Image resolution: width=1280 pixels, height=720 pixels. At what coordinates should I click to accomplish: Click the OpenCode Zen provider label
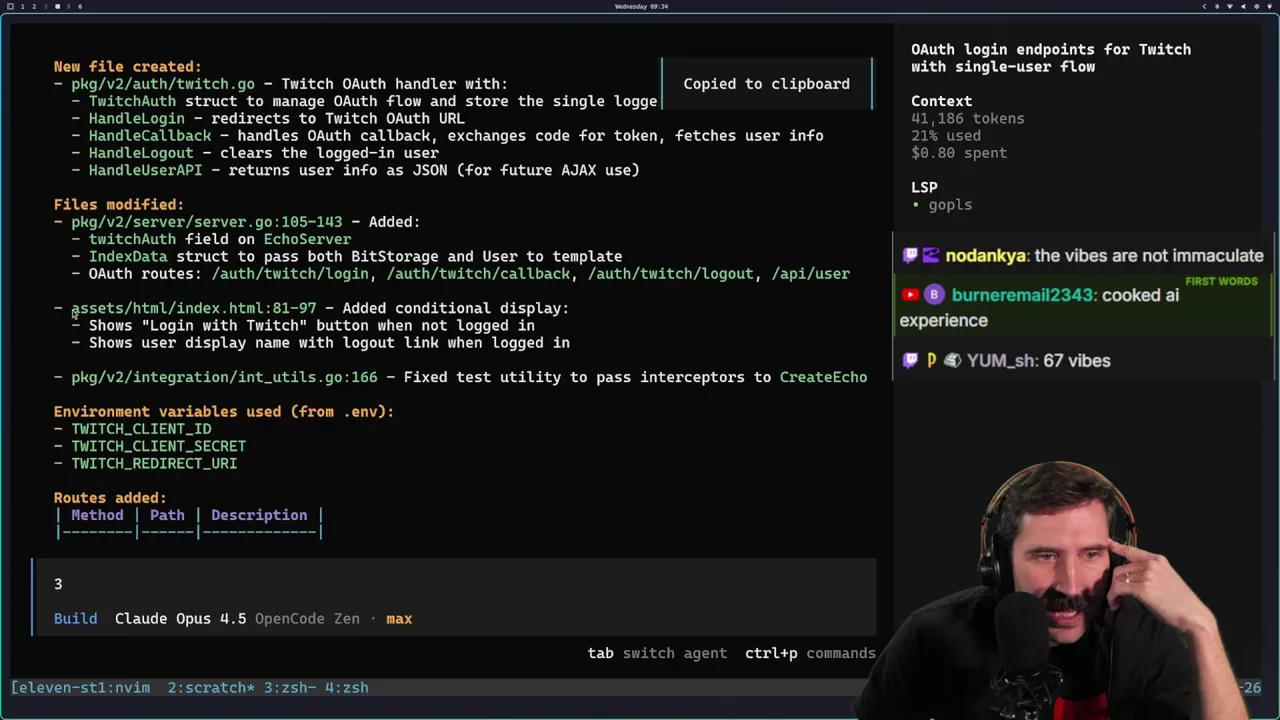307,619
